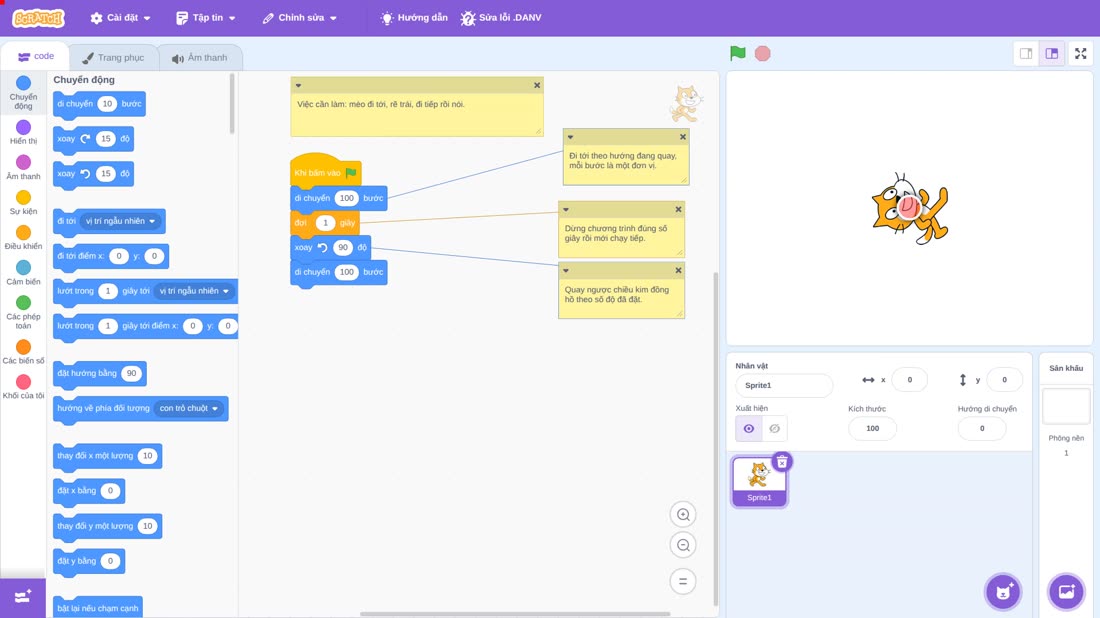Click the sprite name field Sprite1
This screenshot has height=618, width=1100.
coord(784,385)
